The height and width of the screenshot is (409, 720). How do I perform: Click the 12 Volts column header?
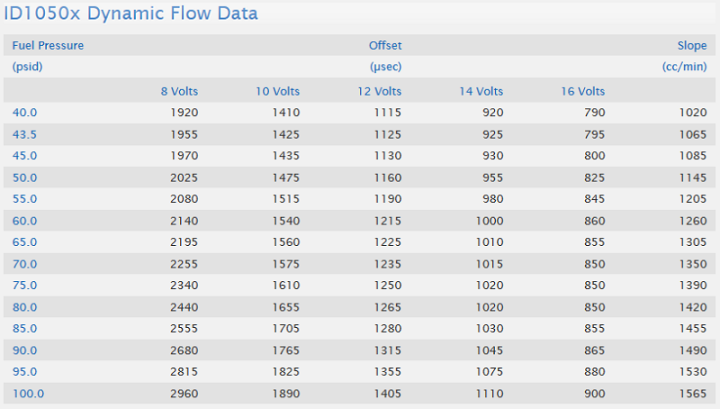[x=380, y=91]
